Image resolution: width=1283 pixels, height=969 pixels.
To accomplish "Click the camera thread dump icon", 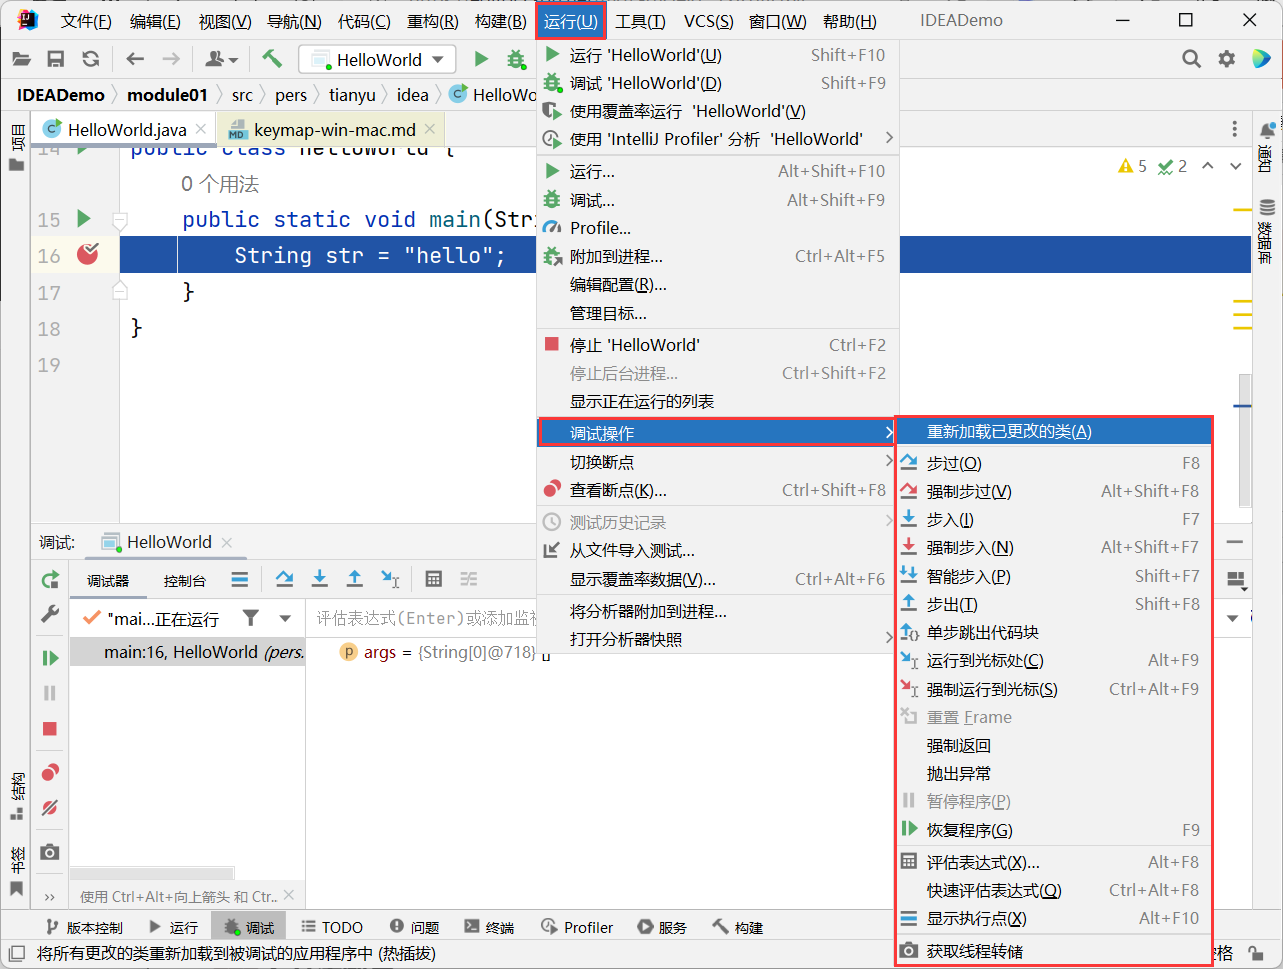I will (x=50, y=852).
